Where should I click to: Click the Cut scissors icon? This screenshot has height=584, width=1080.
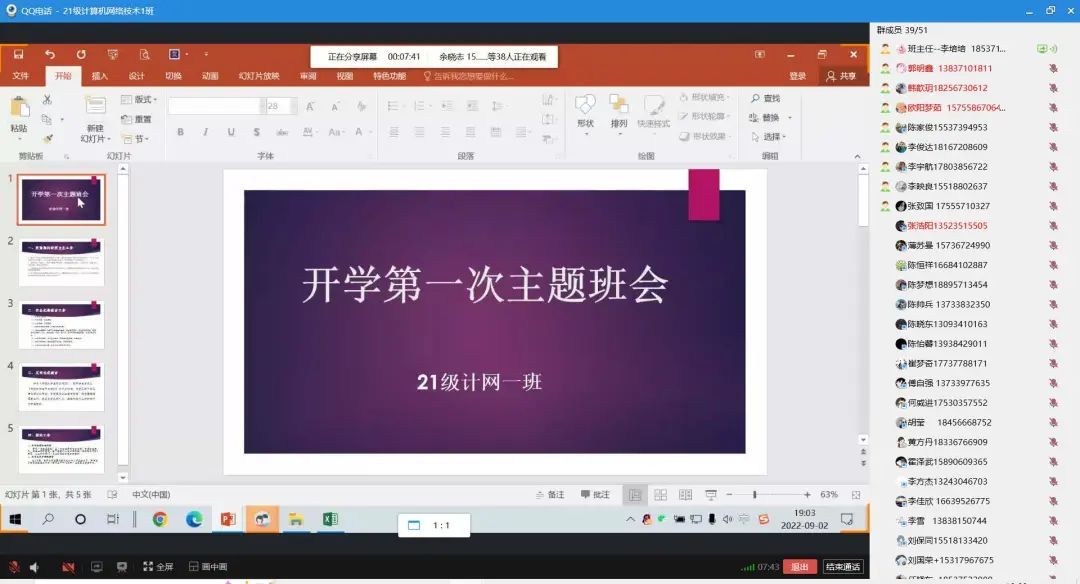pos(47,99)
